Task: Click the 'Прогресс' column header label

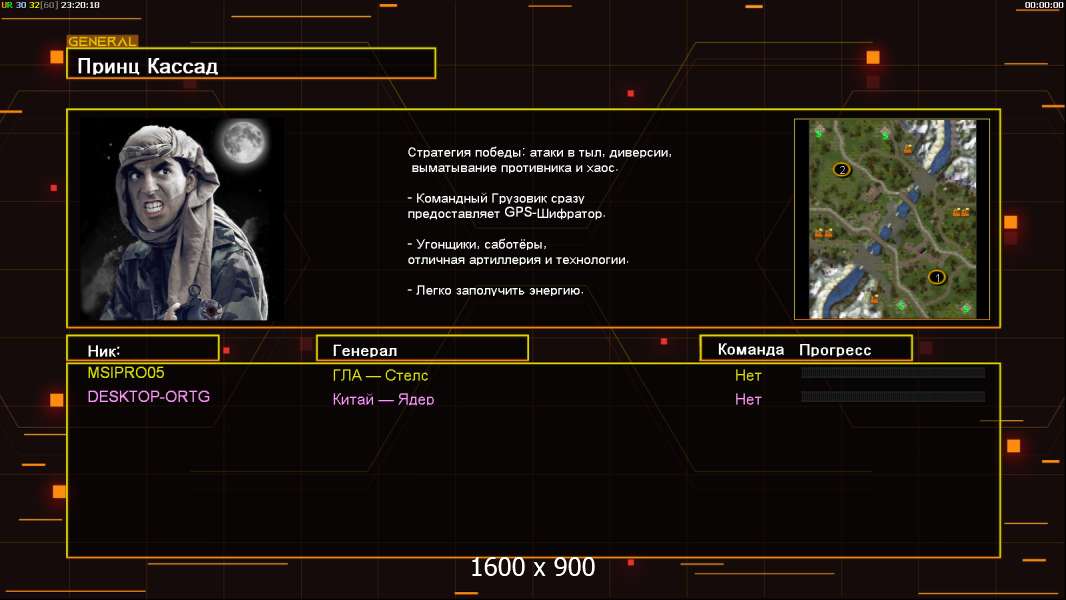Action: [835, 350]
